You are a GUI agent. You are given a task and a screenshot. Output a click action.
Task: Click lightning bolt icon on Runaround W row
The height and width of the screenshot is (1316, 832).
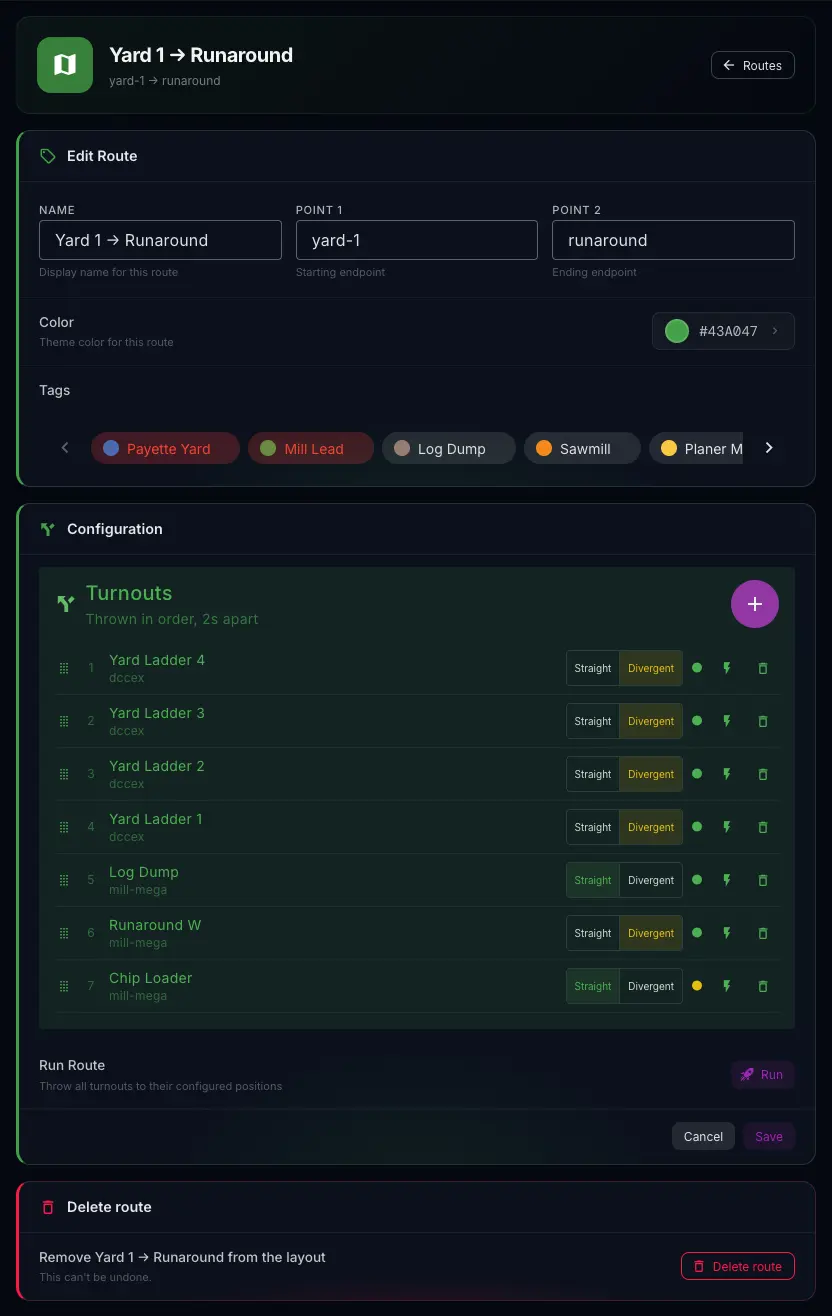[x=727, y=933]
